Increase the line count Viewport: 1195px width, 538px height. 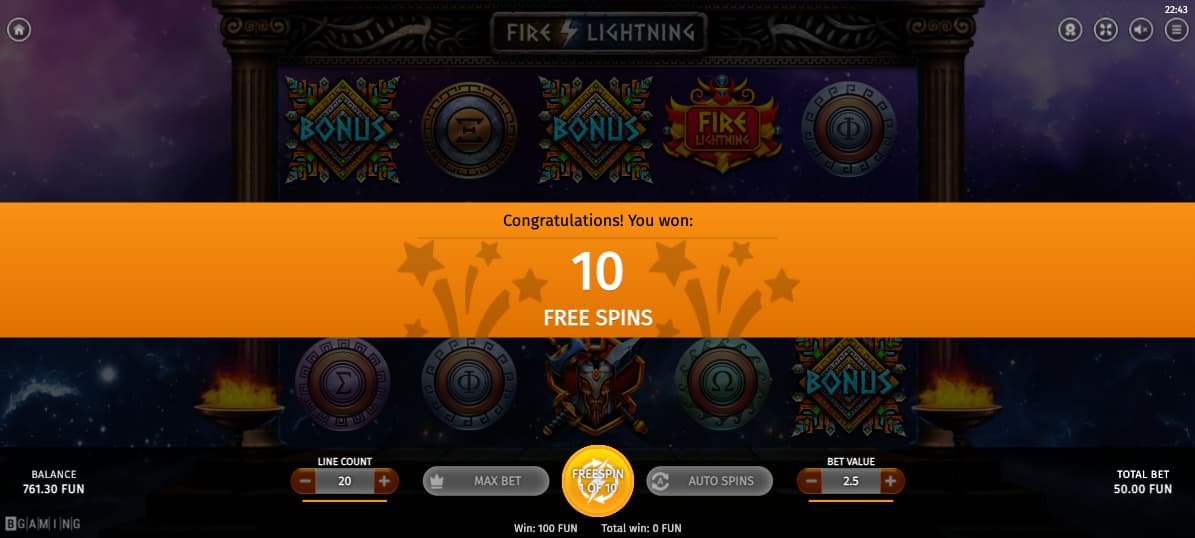tap(384, 481)
